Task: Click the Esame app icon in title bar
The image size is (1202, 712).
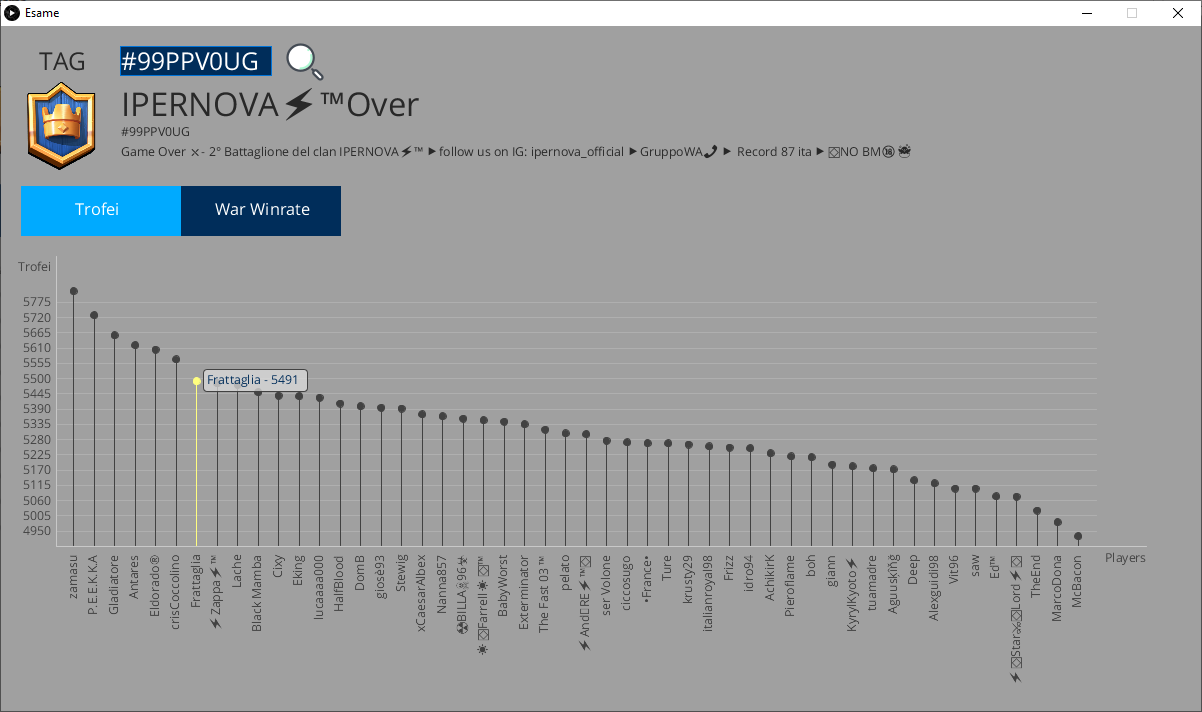Action: (x=12, y=13)
